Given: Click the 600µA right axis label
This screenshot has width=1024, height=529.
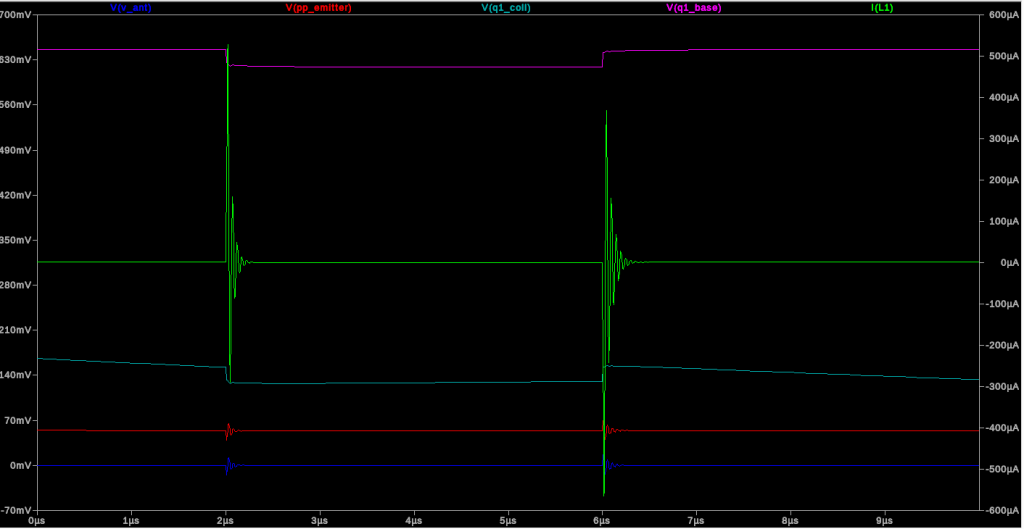Looking at the screenshot, I should pos(1003,14).
